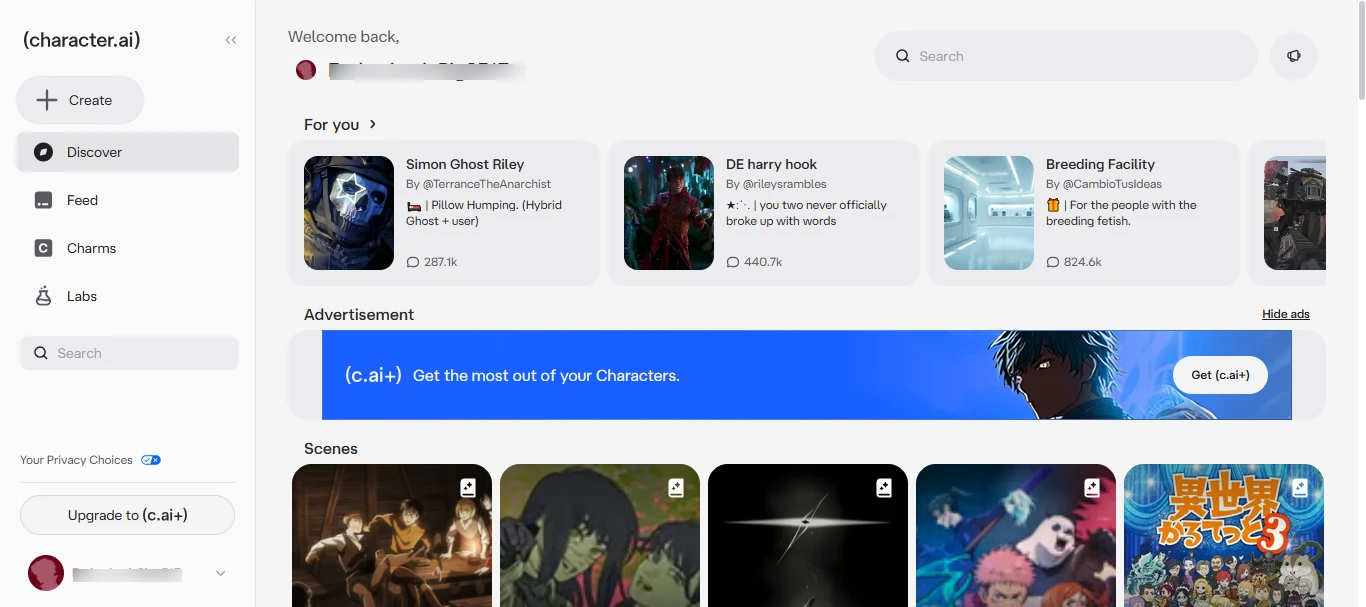Click the welcome profile avatar
Viewport: 1366px width, 607px height.
[x=306, y=70]
